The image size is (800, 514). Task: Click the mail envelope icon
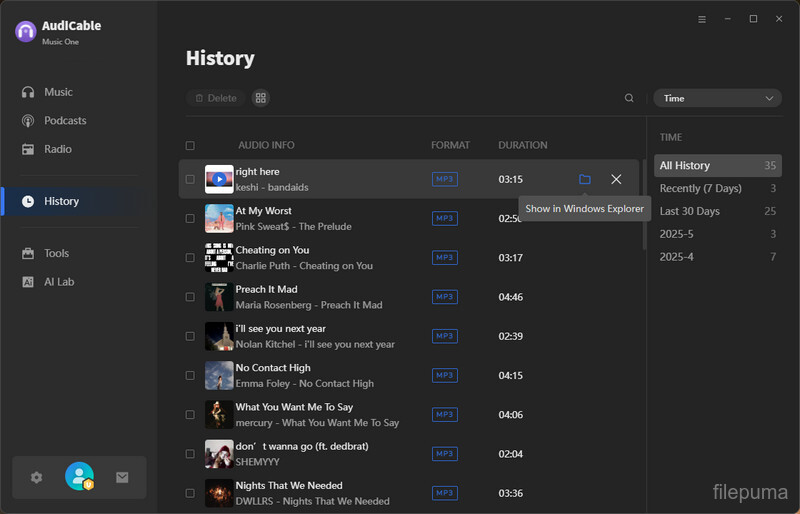pos(122,477)
